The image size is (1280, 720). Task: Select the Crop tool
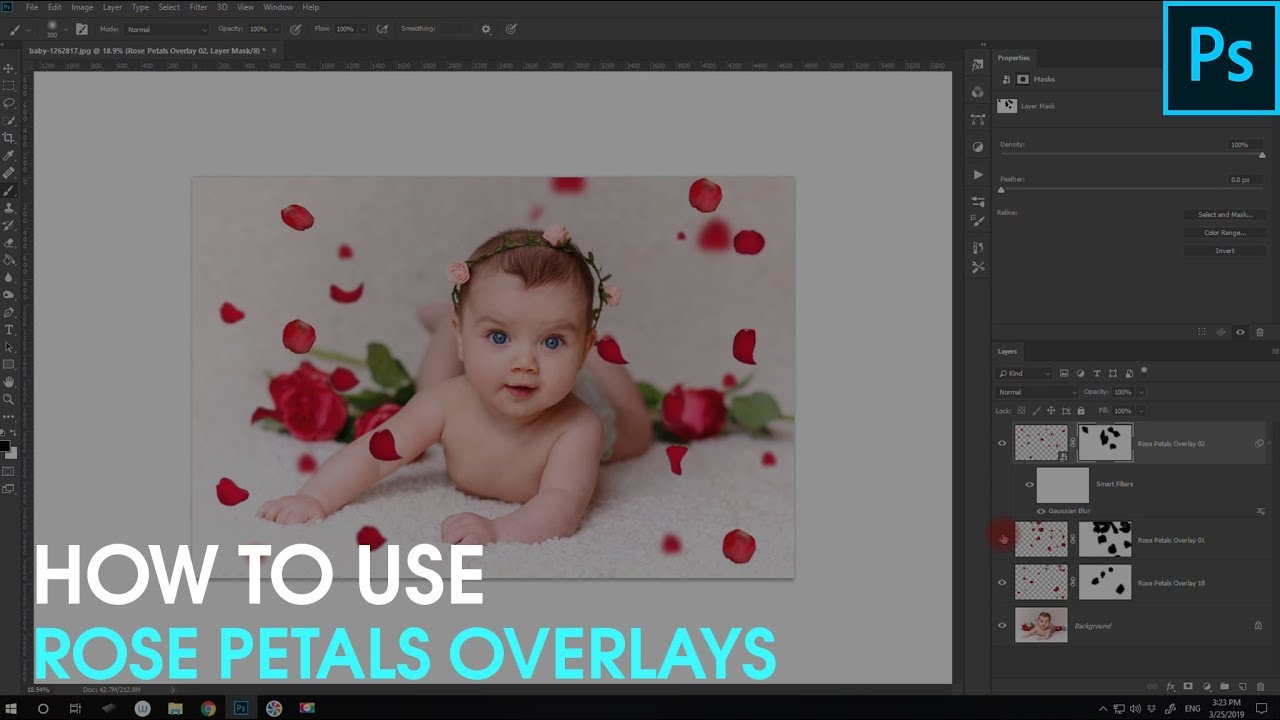click(9, 138)
